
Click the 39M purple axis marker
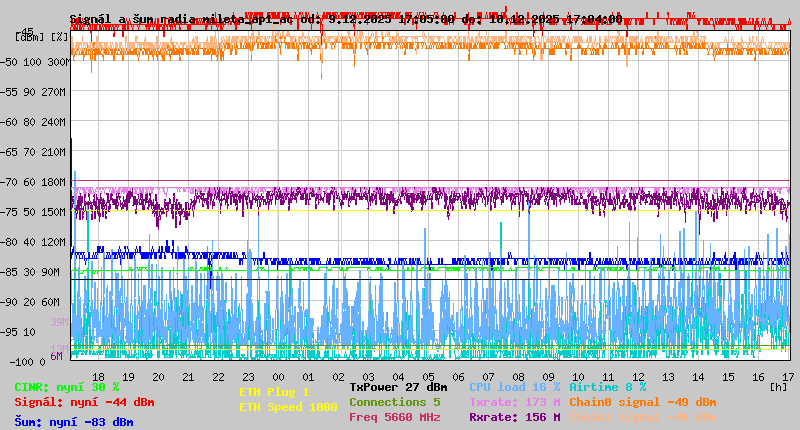coord(59,322)
